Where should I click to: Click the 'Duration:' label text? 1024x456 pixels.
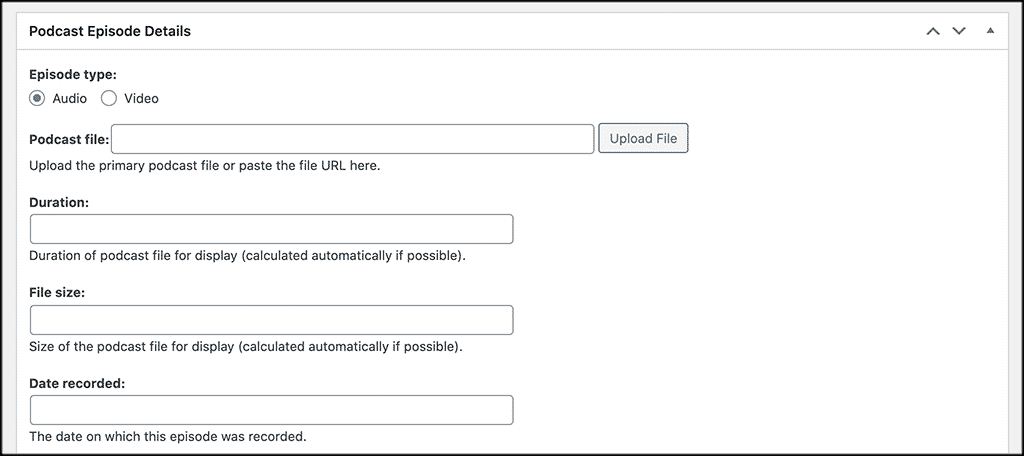coord(59,203)
